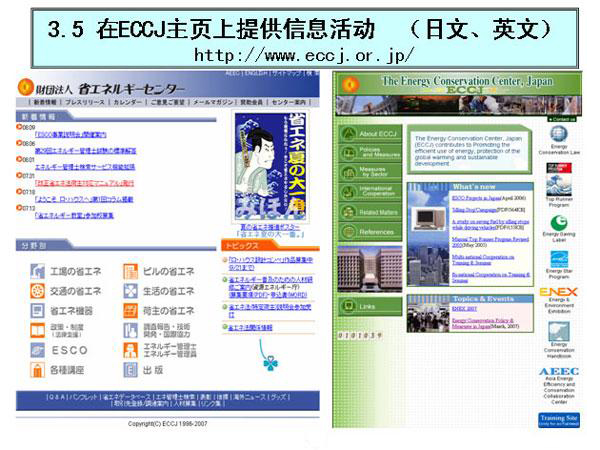600x450 pixels.
Task: Open the 工場の省エネ factory icon
Action: pos(38,271)
